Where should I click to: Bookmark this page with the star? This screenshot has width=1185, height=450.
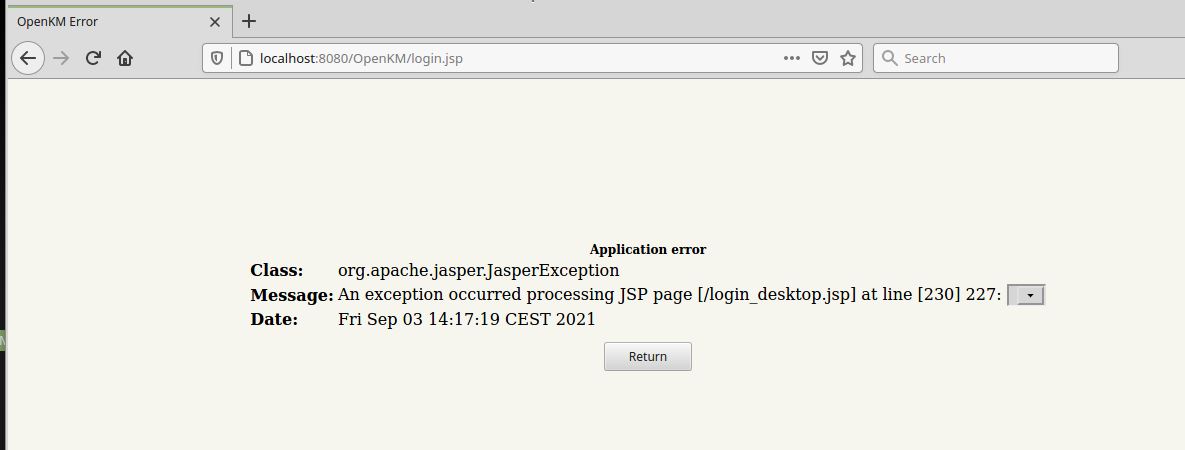point(848,58)
